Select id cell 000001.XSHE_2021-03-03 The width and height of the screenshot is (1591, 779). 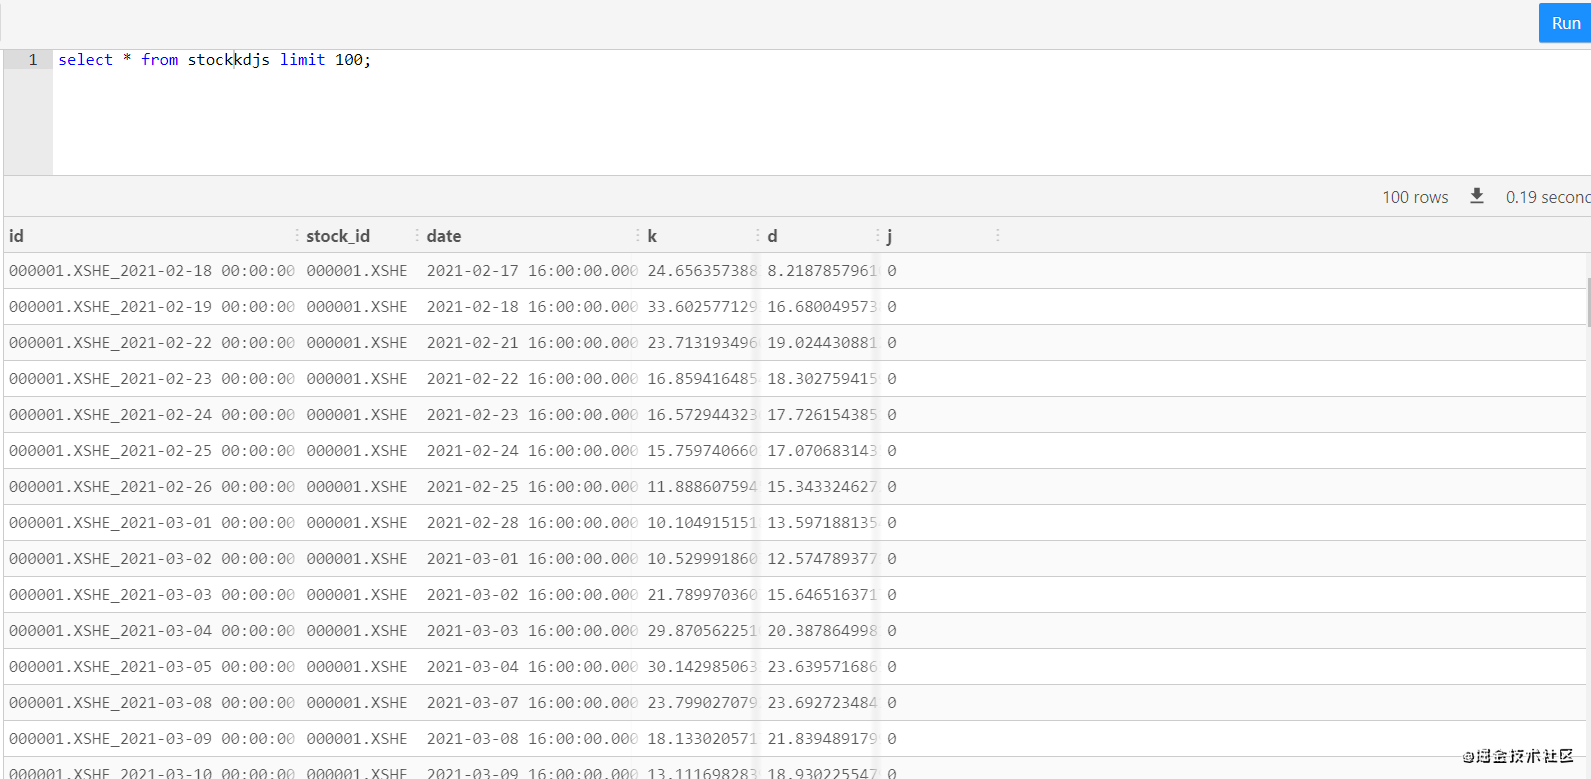(x=152, y=595)
